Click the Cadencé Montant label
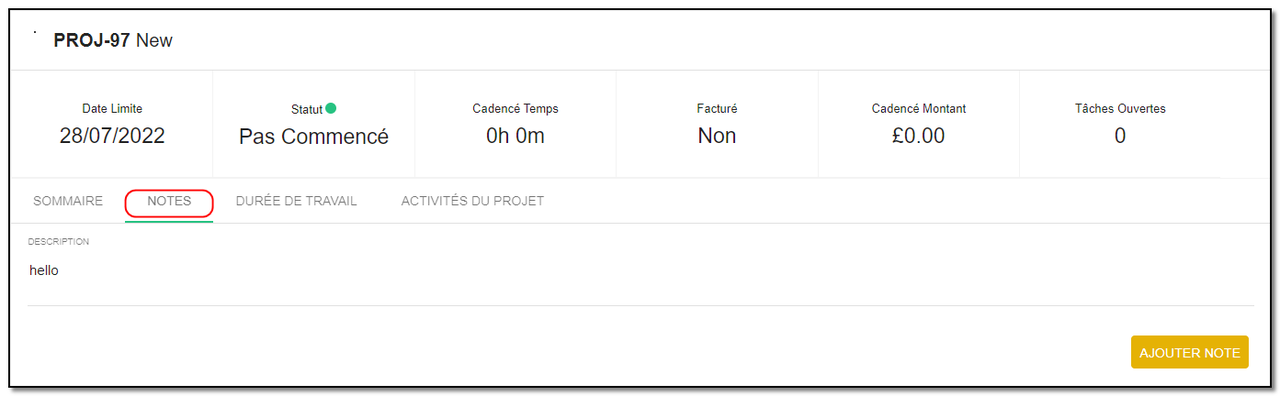The width and height of the screenshot is (1280, 396). pos(918,109)
